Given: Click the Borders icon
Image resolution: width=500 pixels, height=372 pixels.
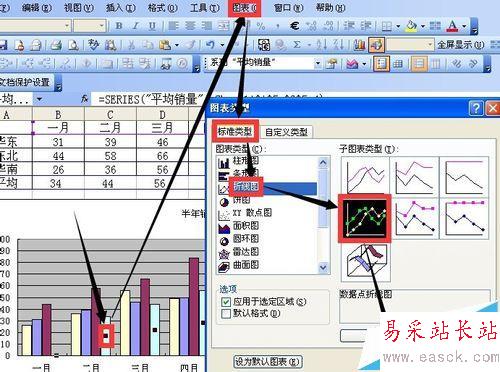Looking at the screenshot, I should (386, 26).
